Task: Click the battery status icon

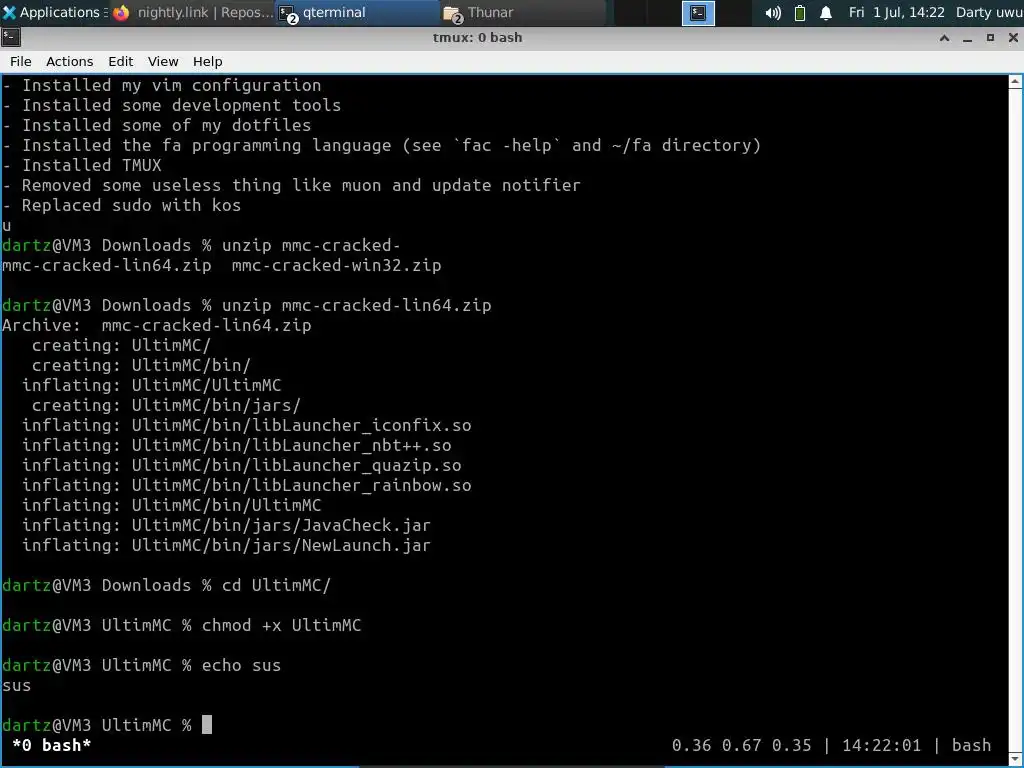Action: [x=799, y=13]
